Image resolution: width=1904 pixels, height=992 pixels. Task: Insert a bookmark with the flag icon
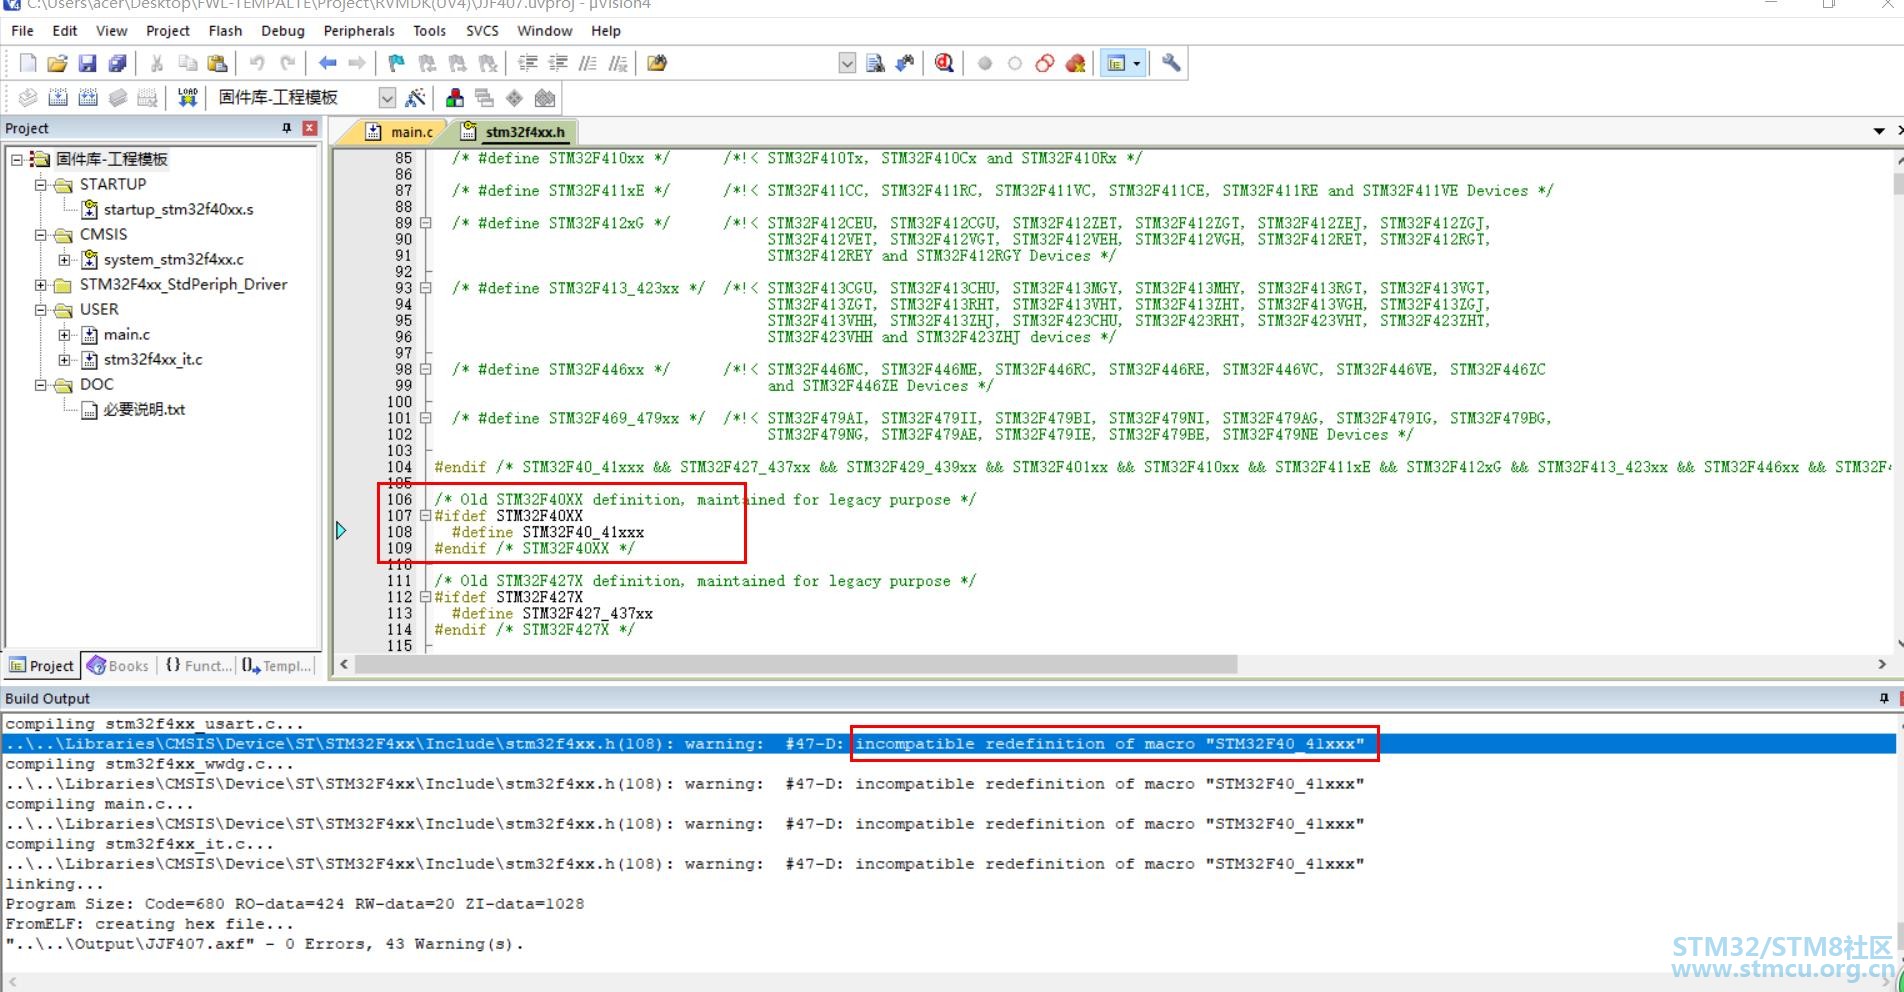coord(397,64)
